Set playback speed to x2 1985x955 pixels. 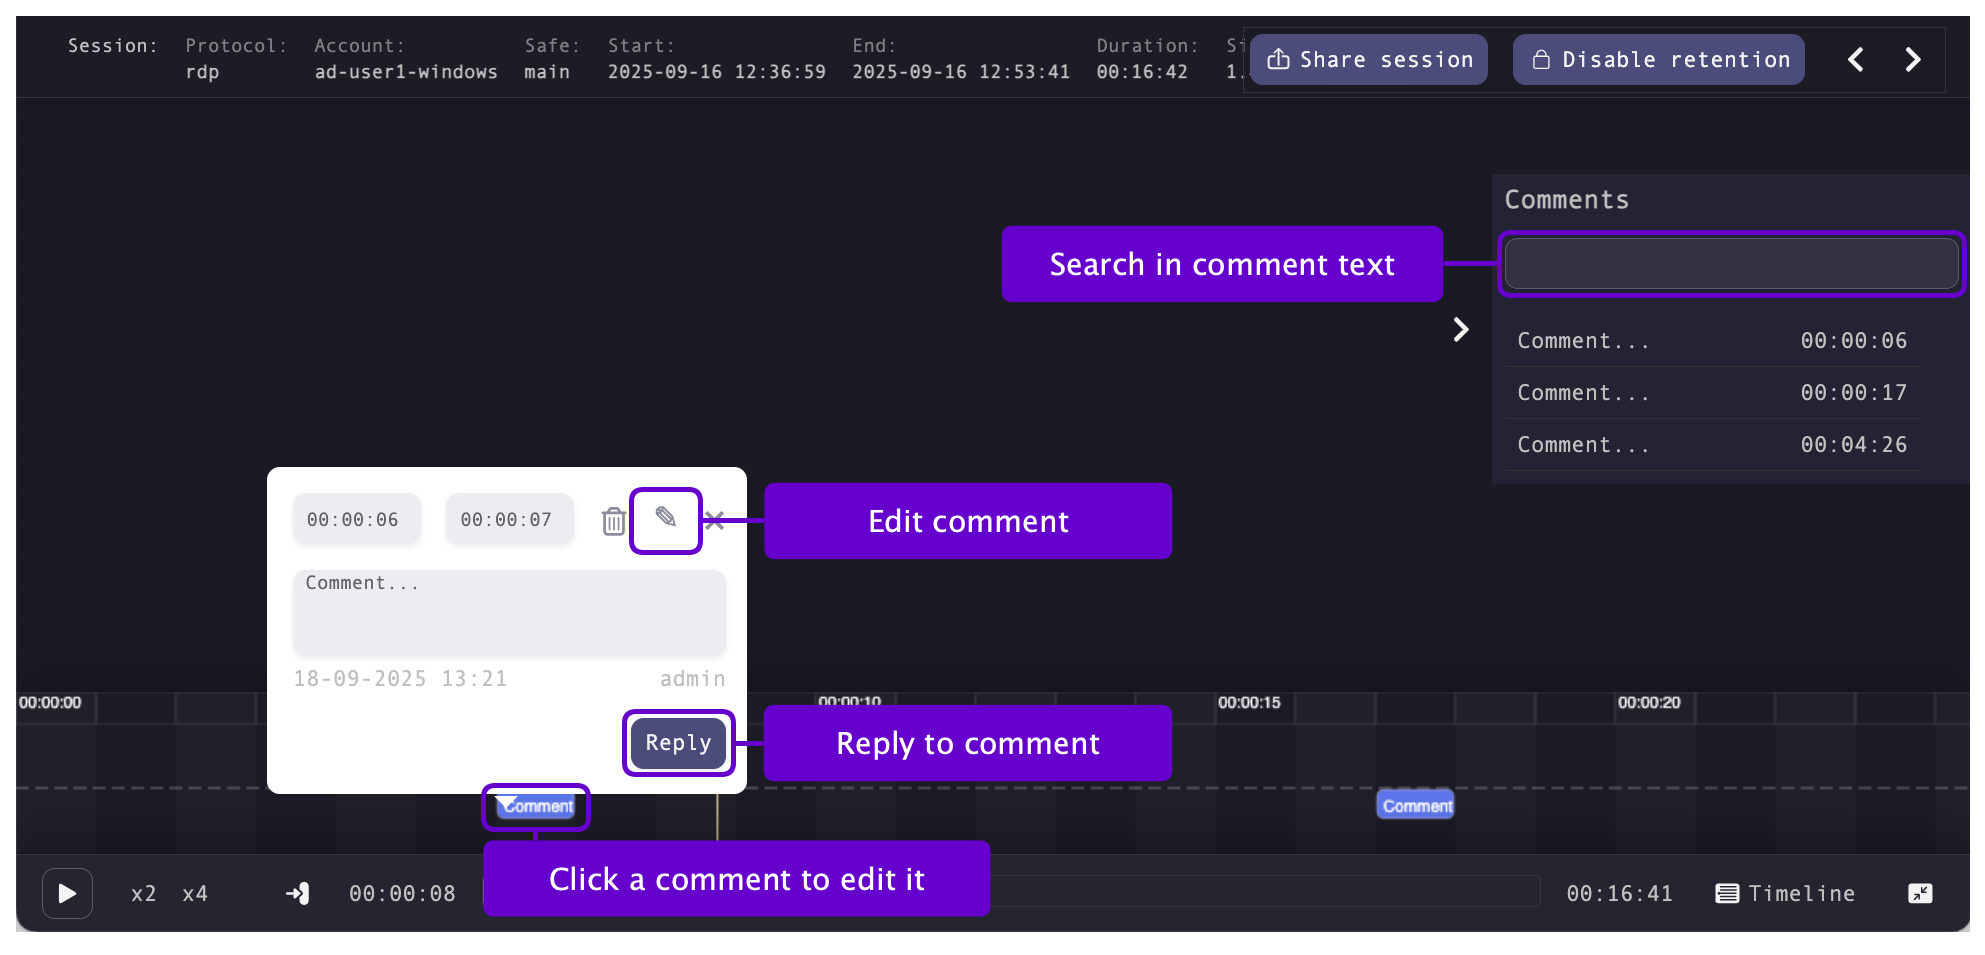coord(143,893)
